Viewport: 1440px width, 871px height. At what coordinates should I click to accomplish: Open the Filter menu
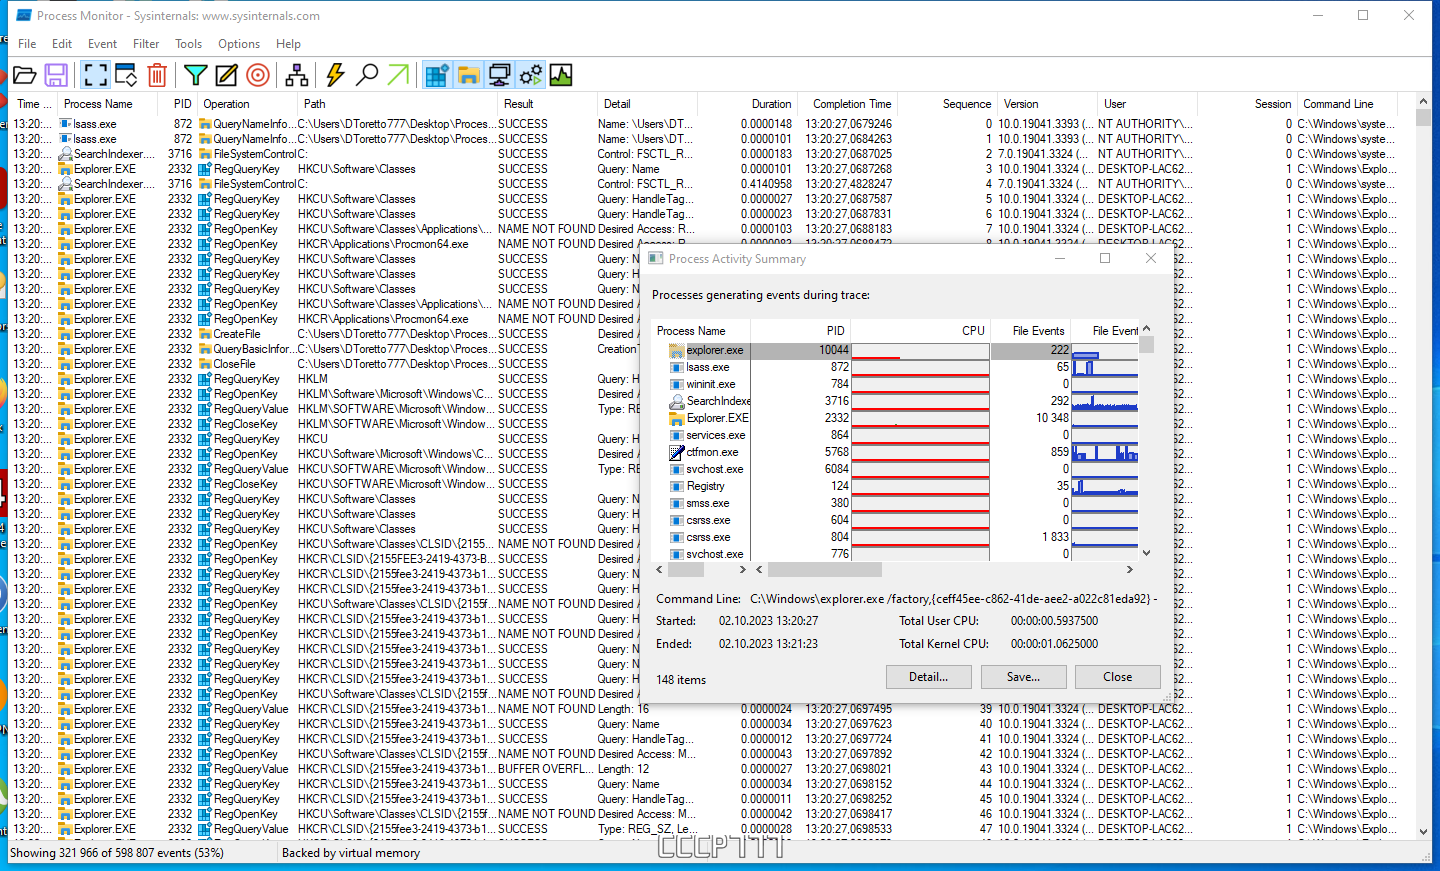click(x=146, y=44)
